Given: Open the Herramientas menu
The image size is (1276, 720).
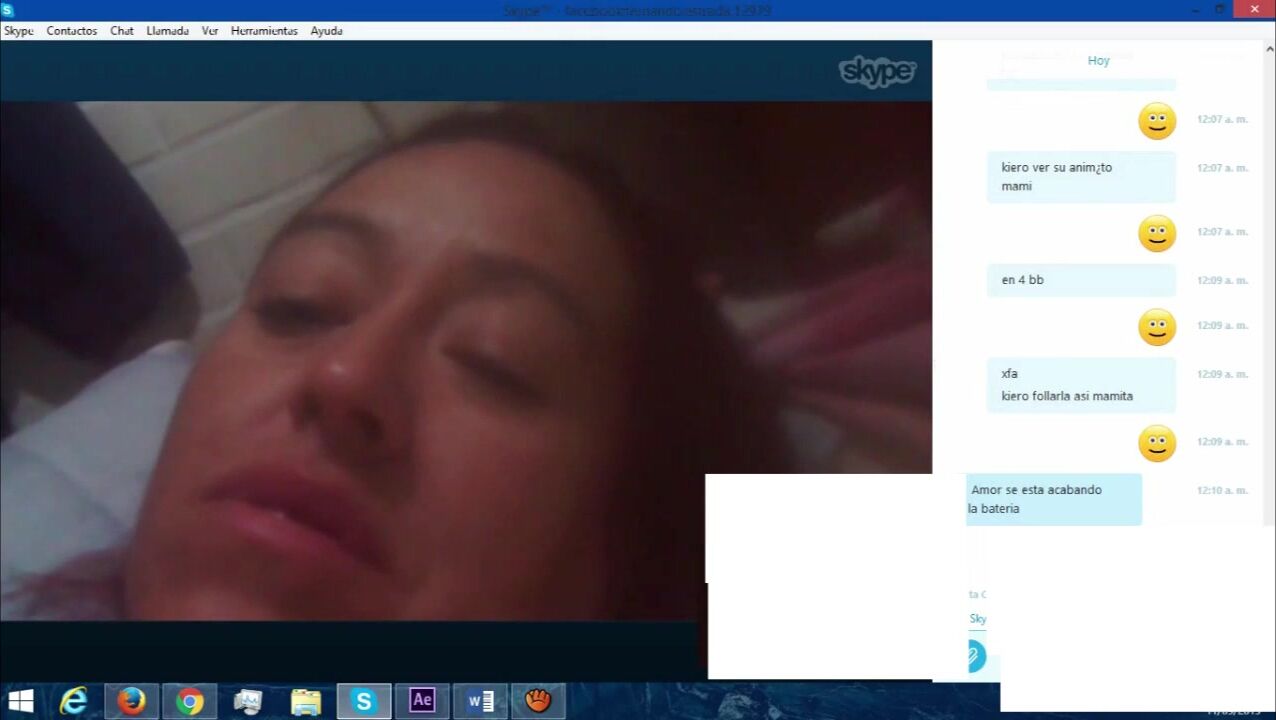Looking at the screenshot, I should (264, 31).
